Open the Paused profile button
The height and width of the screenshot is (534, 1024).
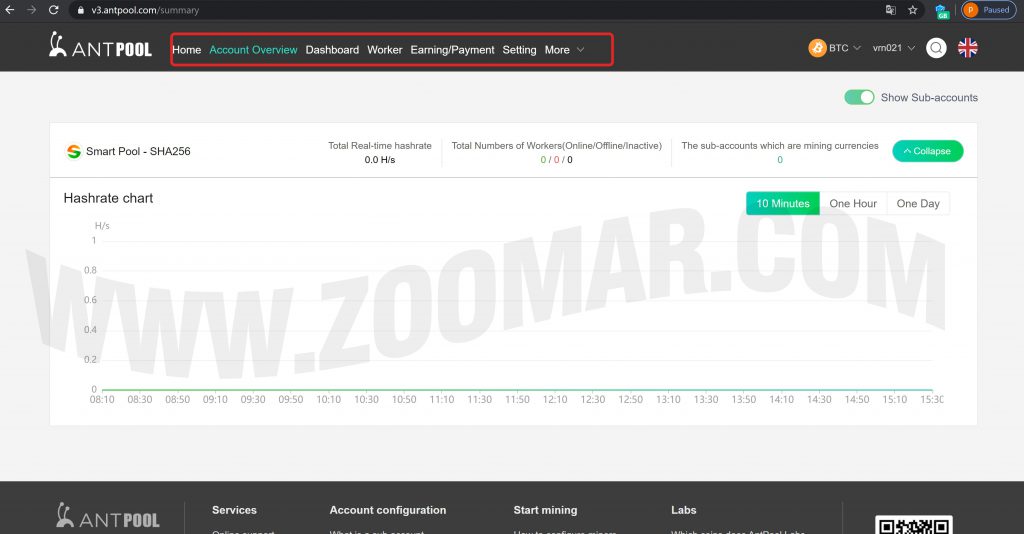point(989,10)
